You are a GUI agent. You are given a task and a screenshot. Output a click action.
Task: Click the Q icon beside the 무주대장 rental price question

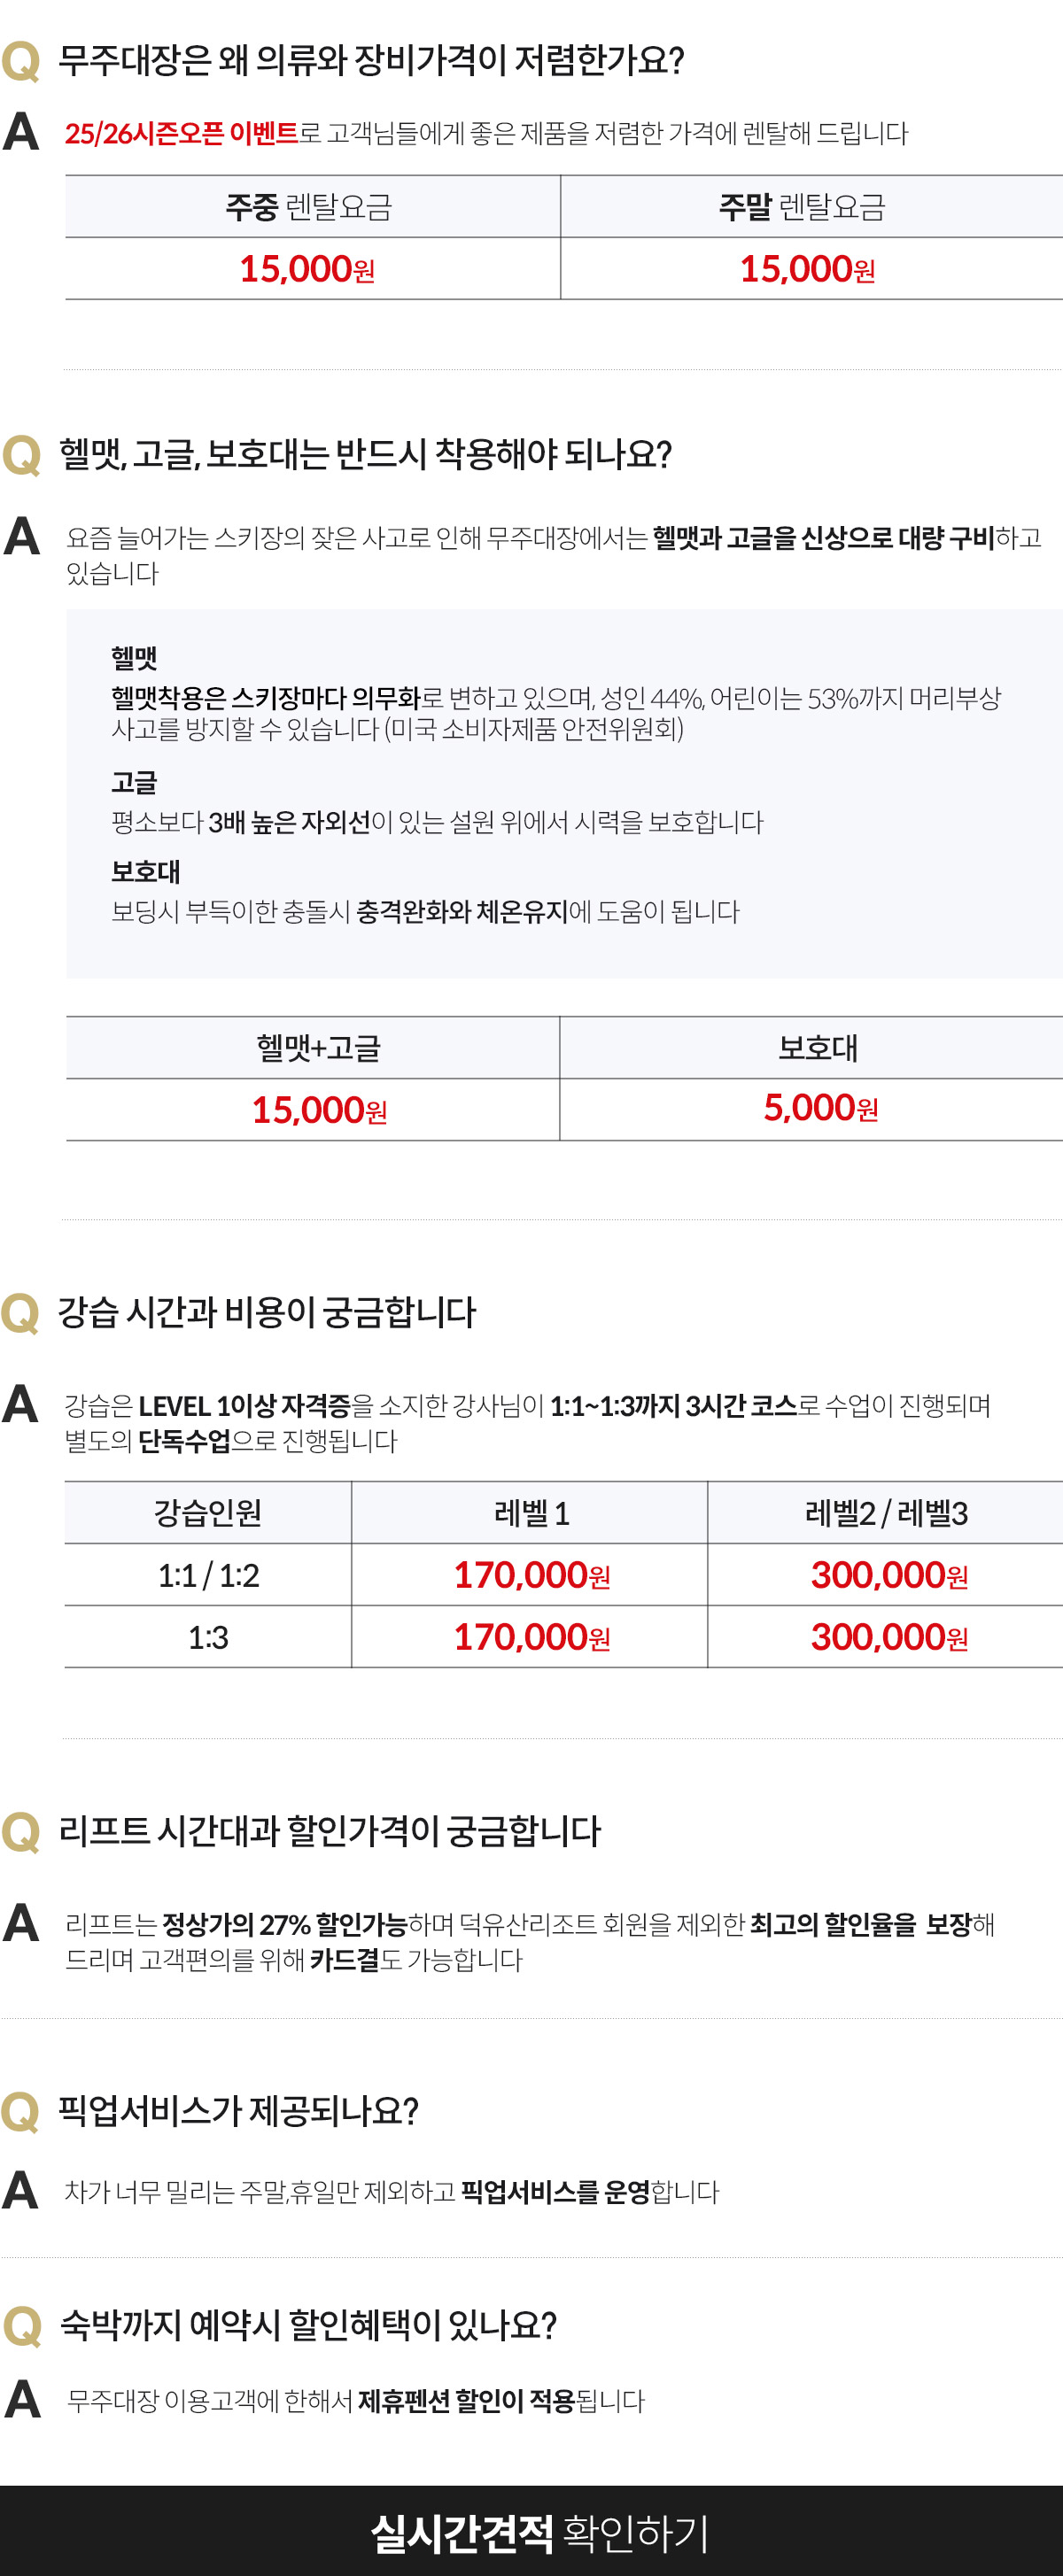21,62
